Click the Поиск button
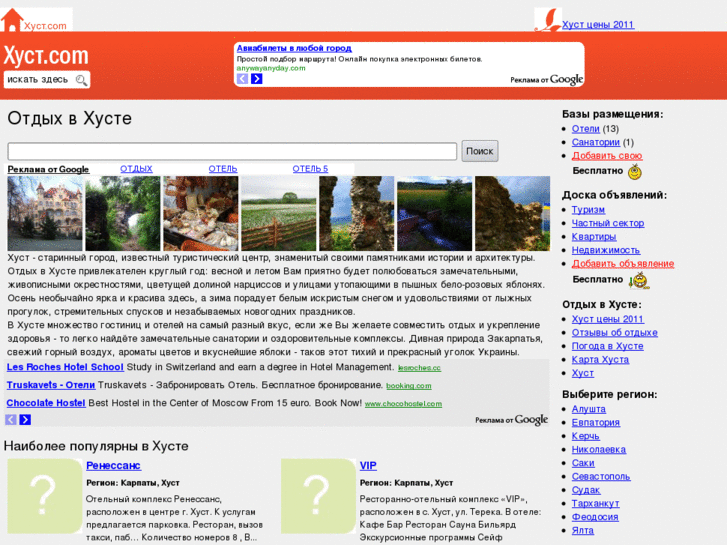 point(480,151)
